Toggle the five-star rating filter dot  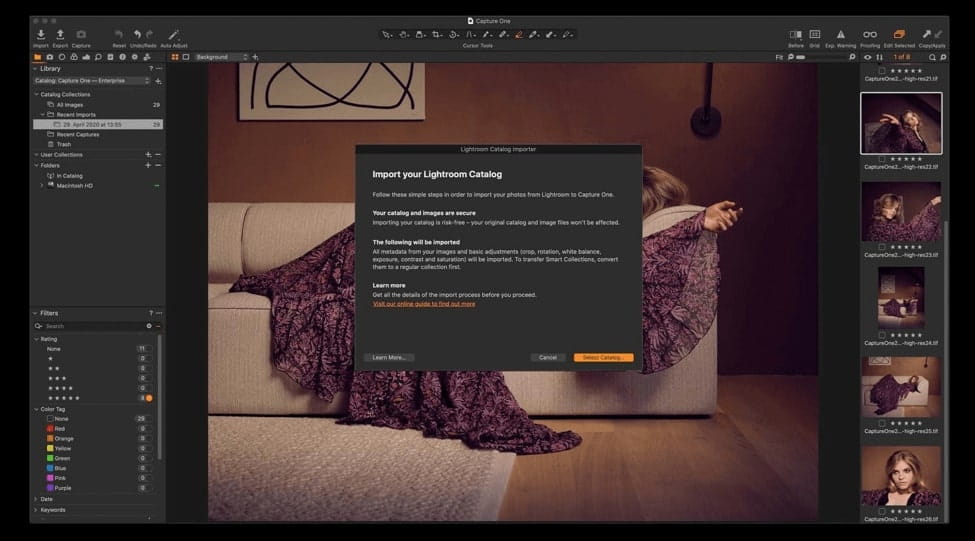point(149,398)
